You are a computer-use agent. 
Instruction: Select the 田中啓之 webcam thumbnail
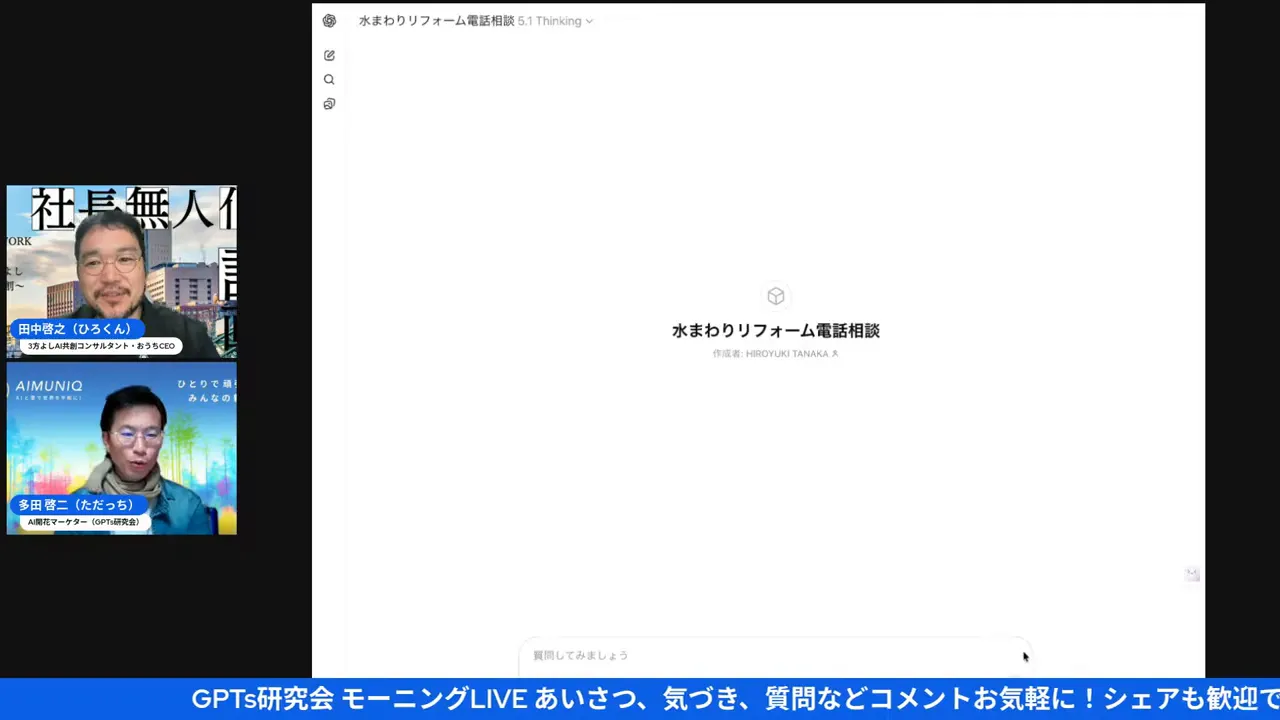click(121, 270)
